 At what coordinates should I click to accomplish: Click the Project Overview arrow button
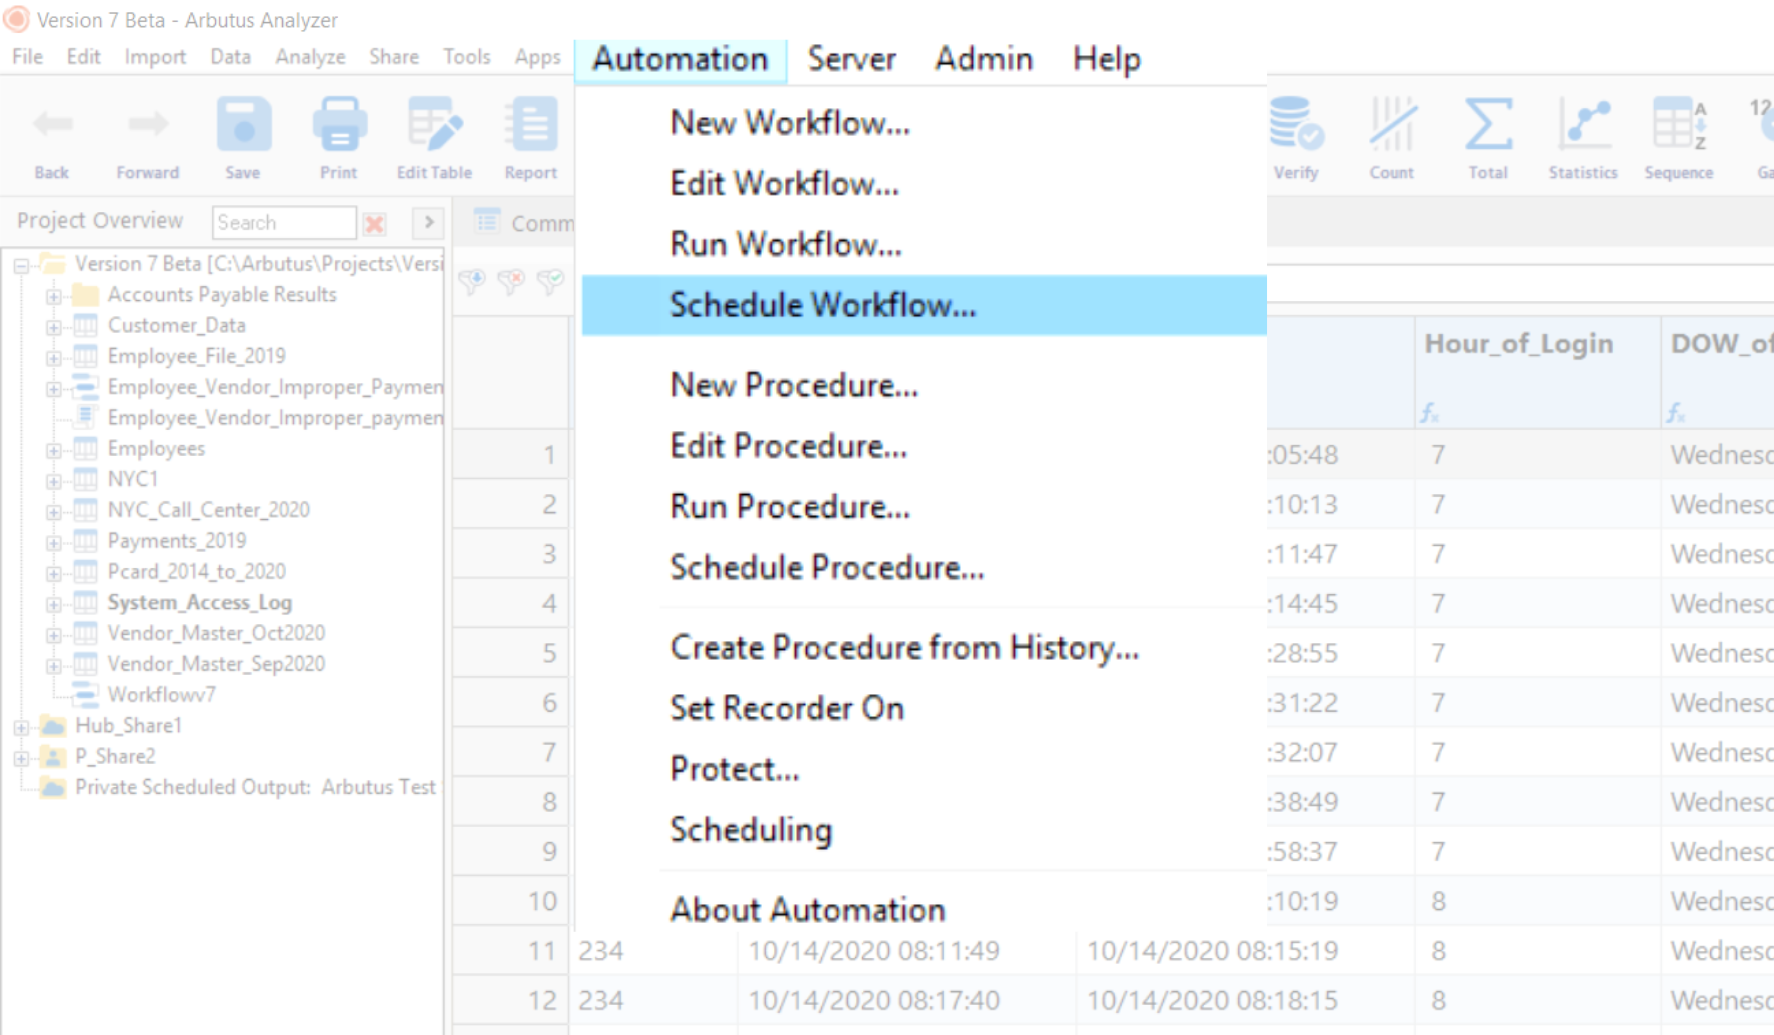coord(429,222)
